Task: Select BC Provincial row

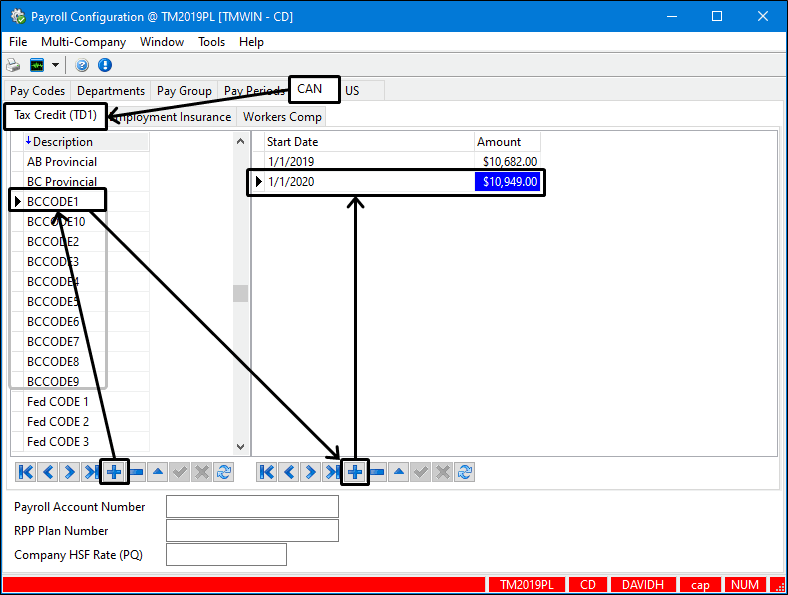Action: coord(86,181)
